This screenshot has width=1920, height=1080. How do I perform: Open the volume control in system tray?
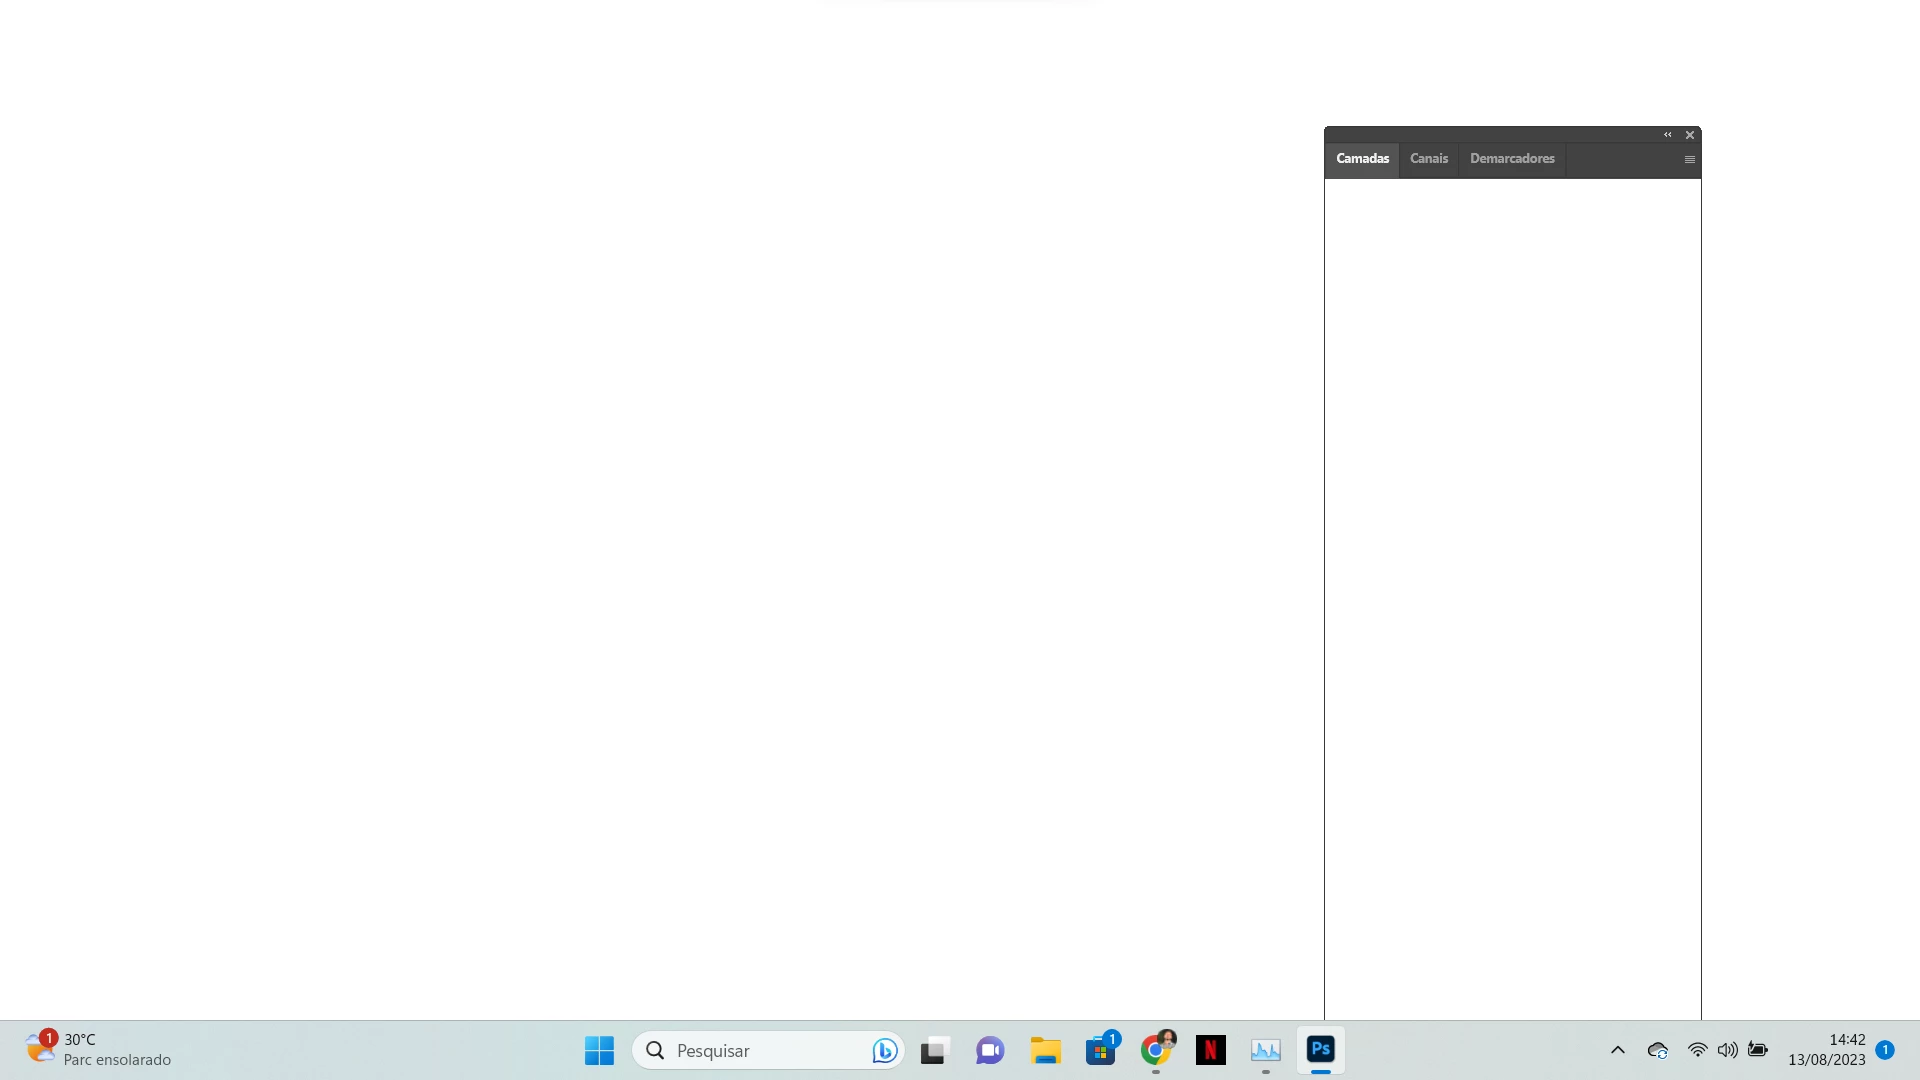[x=1727, y=1050]
